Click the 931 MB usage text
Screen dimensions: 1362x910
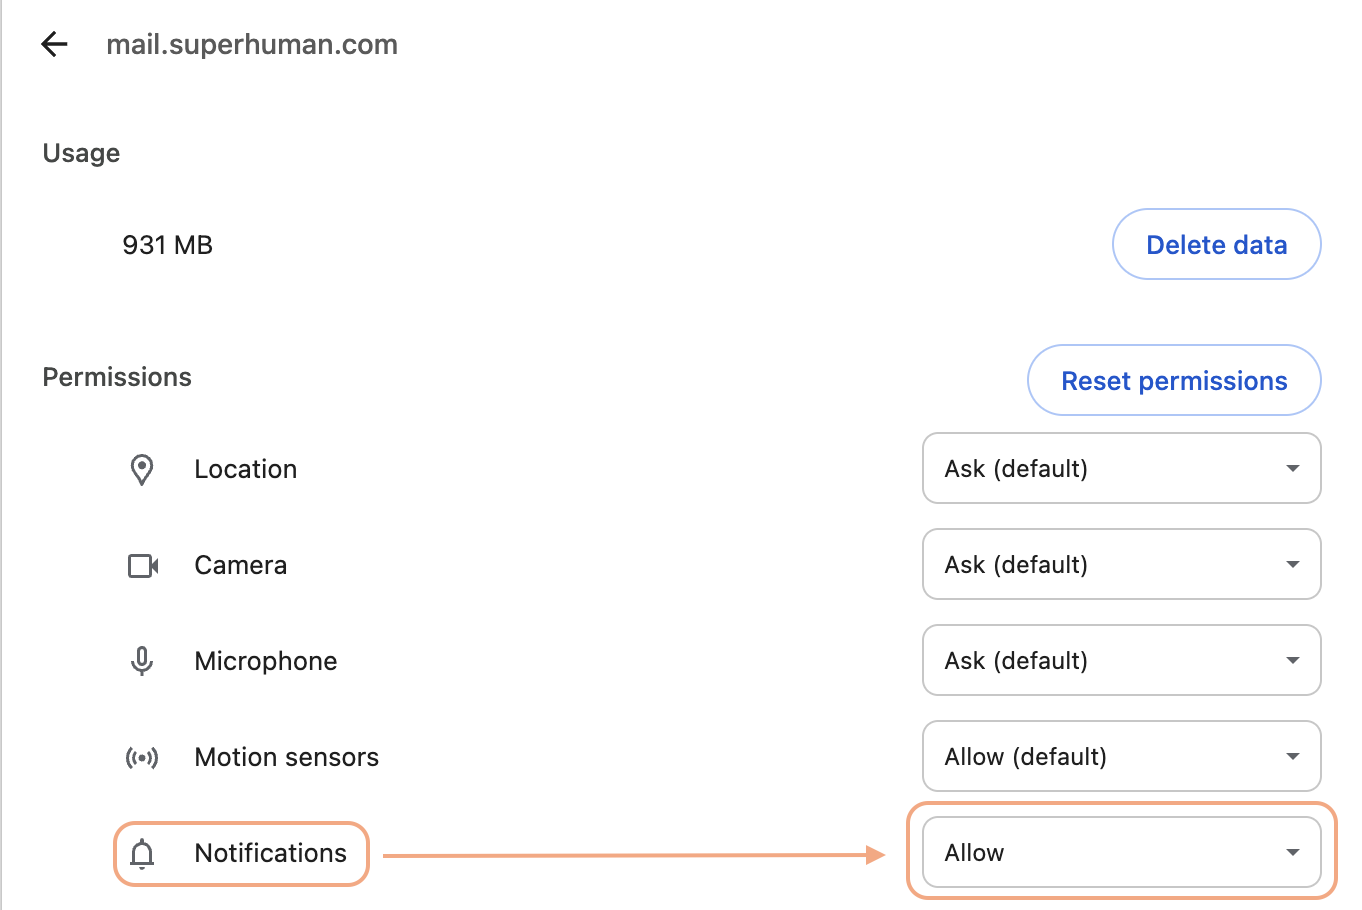pyautogui.click(x=168, y=245)
